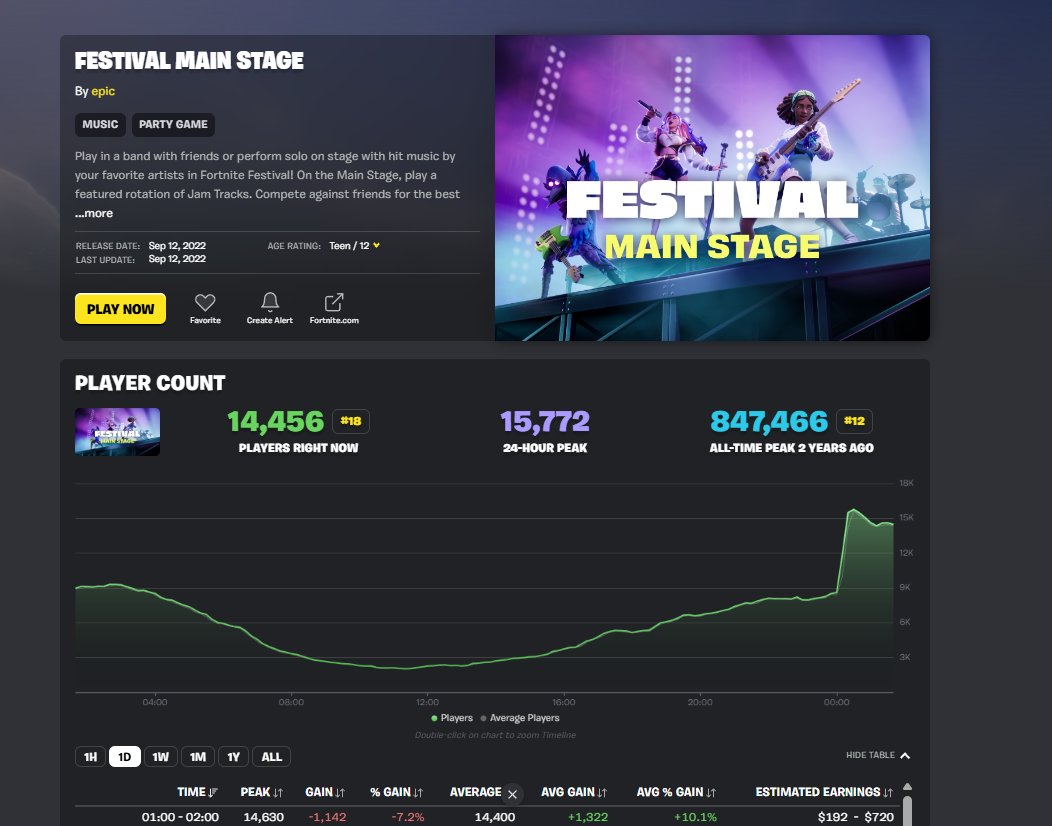Click the -7.2% gain cell
This screenshot has height=826, width=1052.
click(408, 817)
